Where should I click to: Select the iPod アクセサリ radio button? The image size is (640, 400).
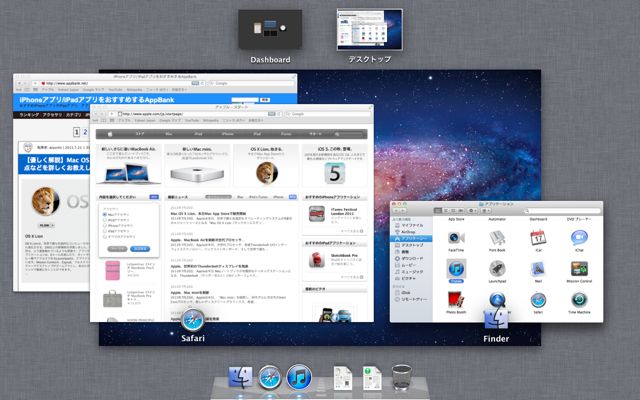coord(105,220)
